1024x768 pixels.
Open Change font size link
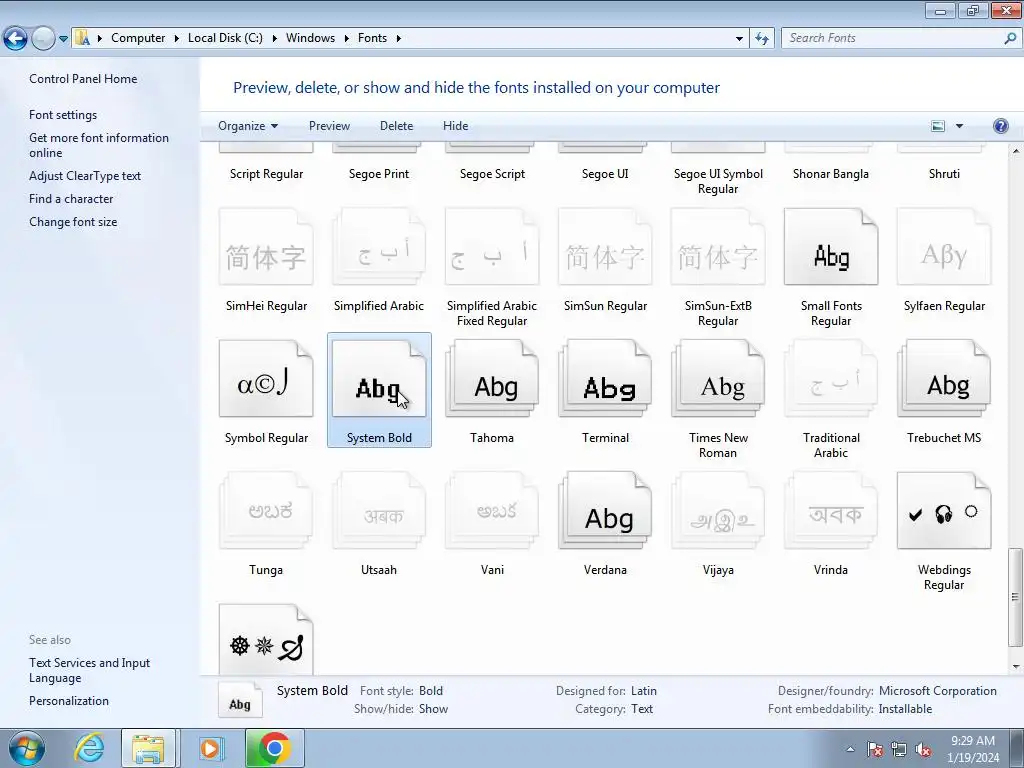73,222
